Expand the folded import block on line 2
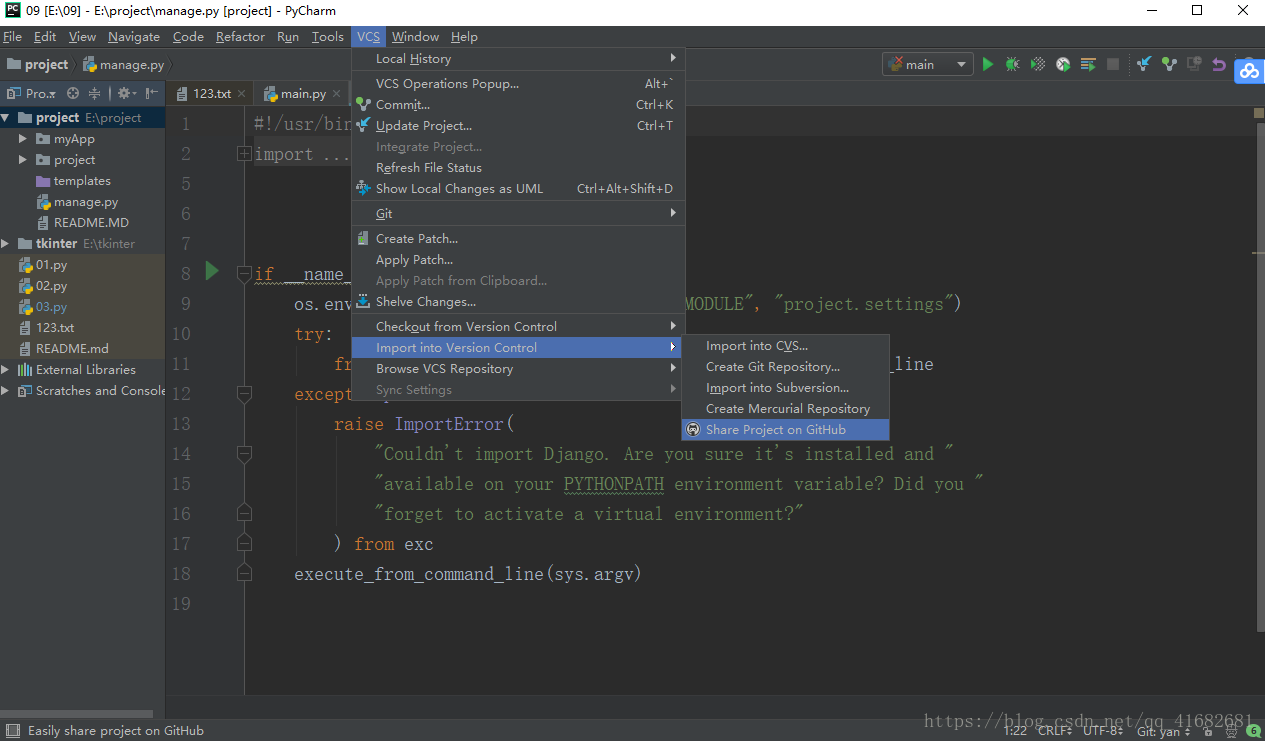The width and height of the screenshot is (1265, 741). 244,154
